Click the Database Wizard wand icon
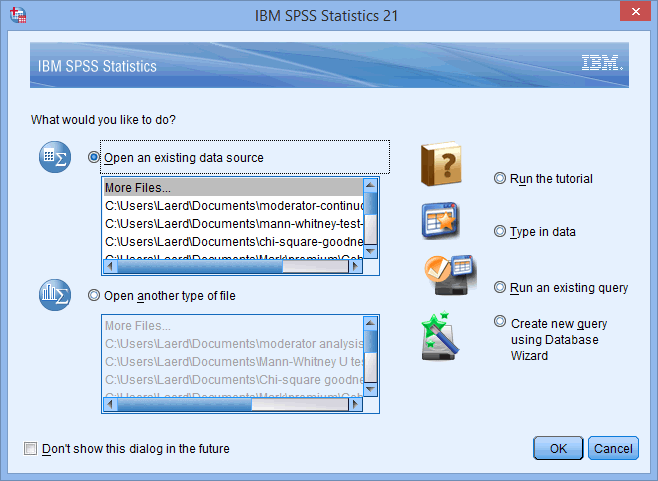This screenshot has height=481, width=658. point(440,336)
